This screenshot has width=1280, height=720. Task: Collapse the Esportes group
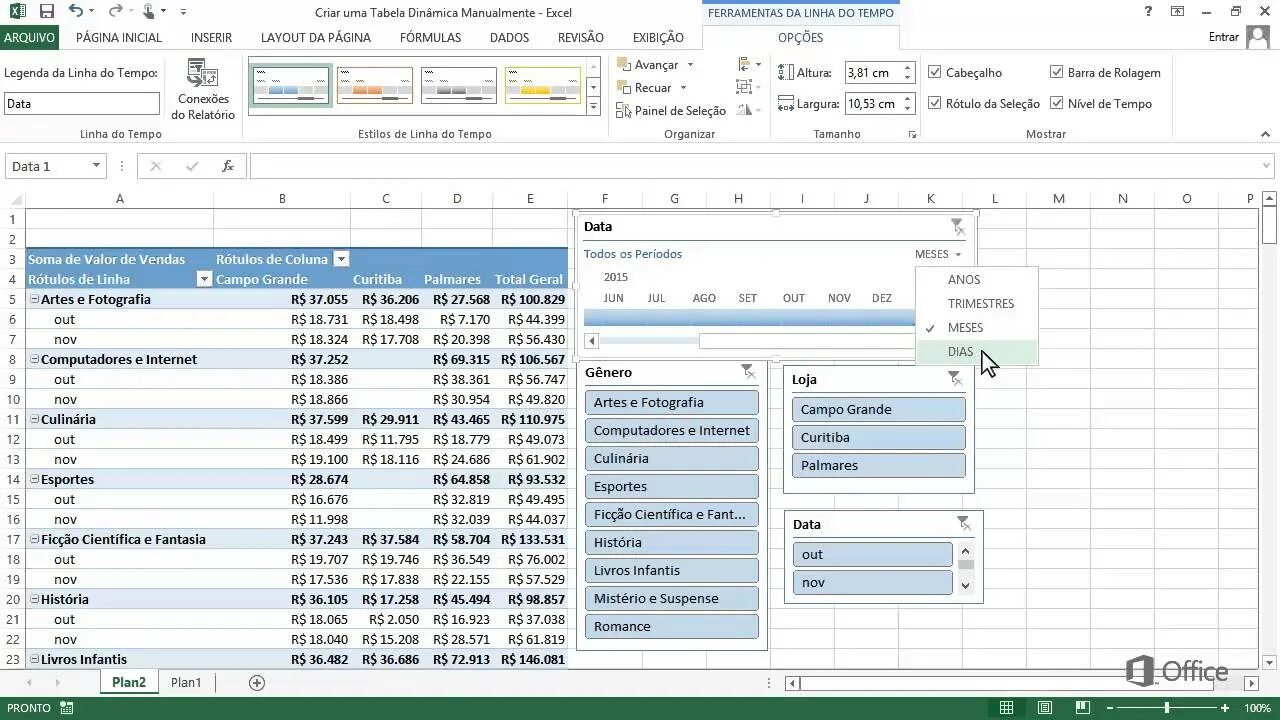pyautogui.click(x=34, y=479)
